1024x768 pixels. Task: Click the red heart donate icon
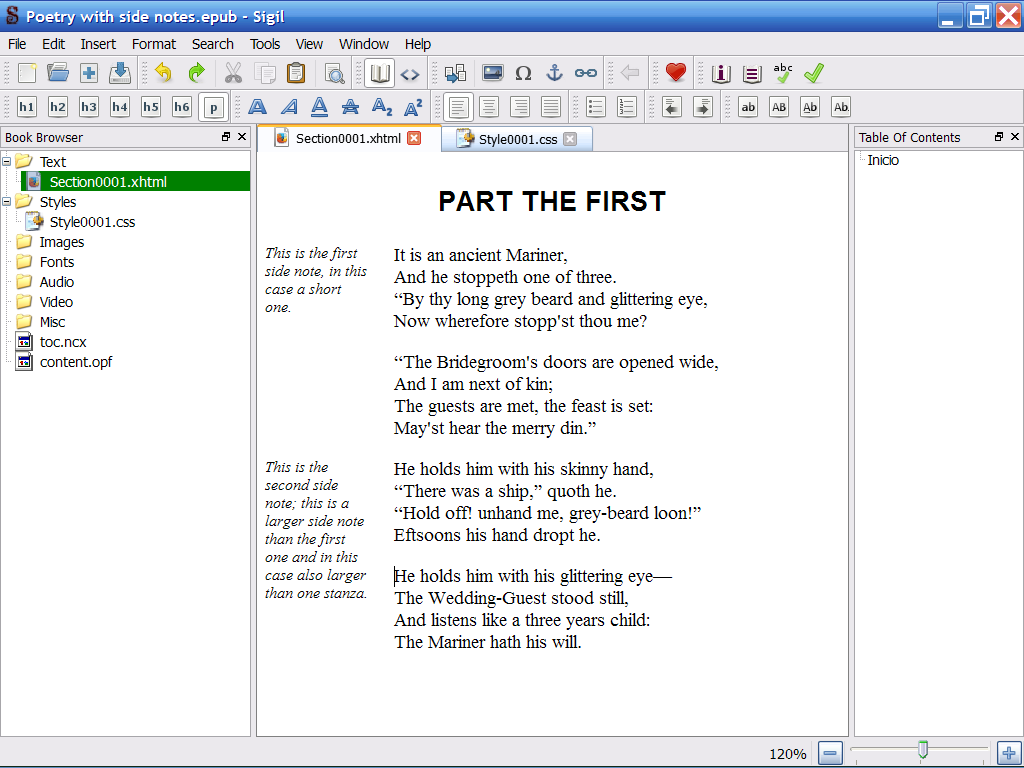coord(675,73)
